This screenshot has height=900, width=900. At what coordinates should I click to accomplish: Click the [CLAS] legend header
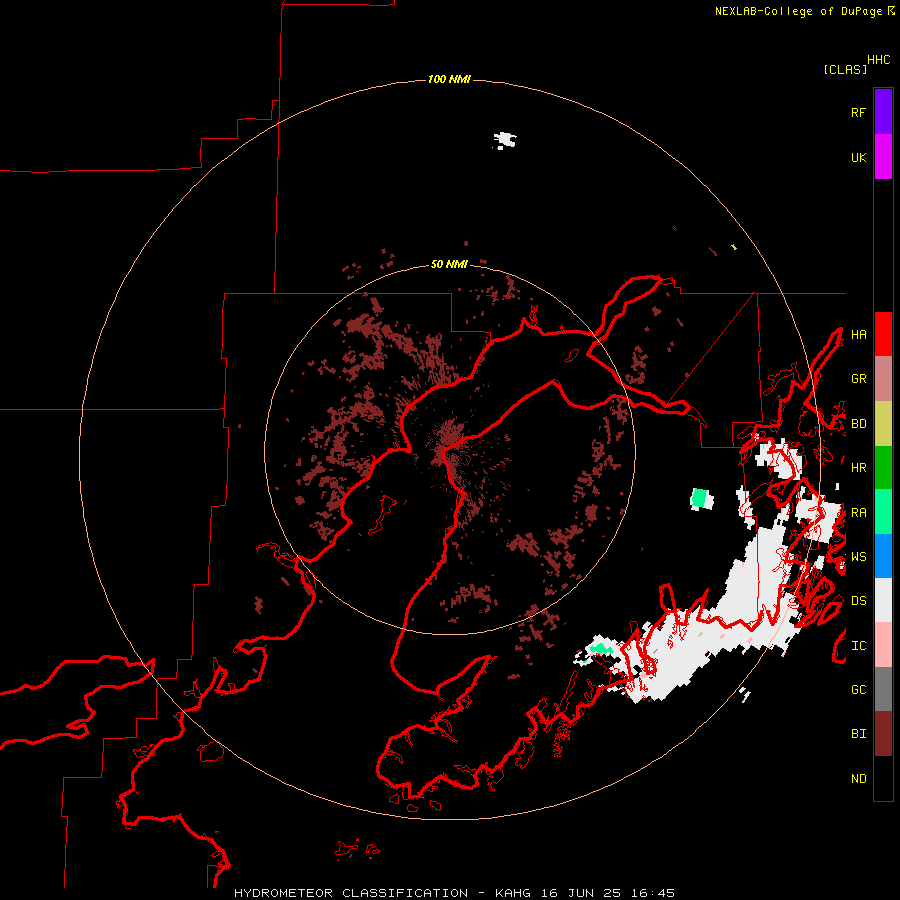click(845, 69)
